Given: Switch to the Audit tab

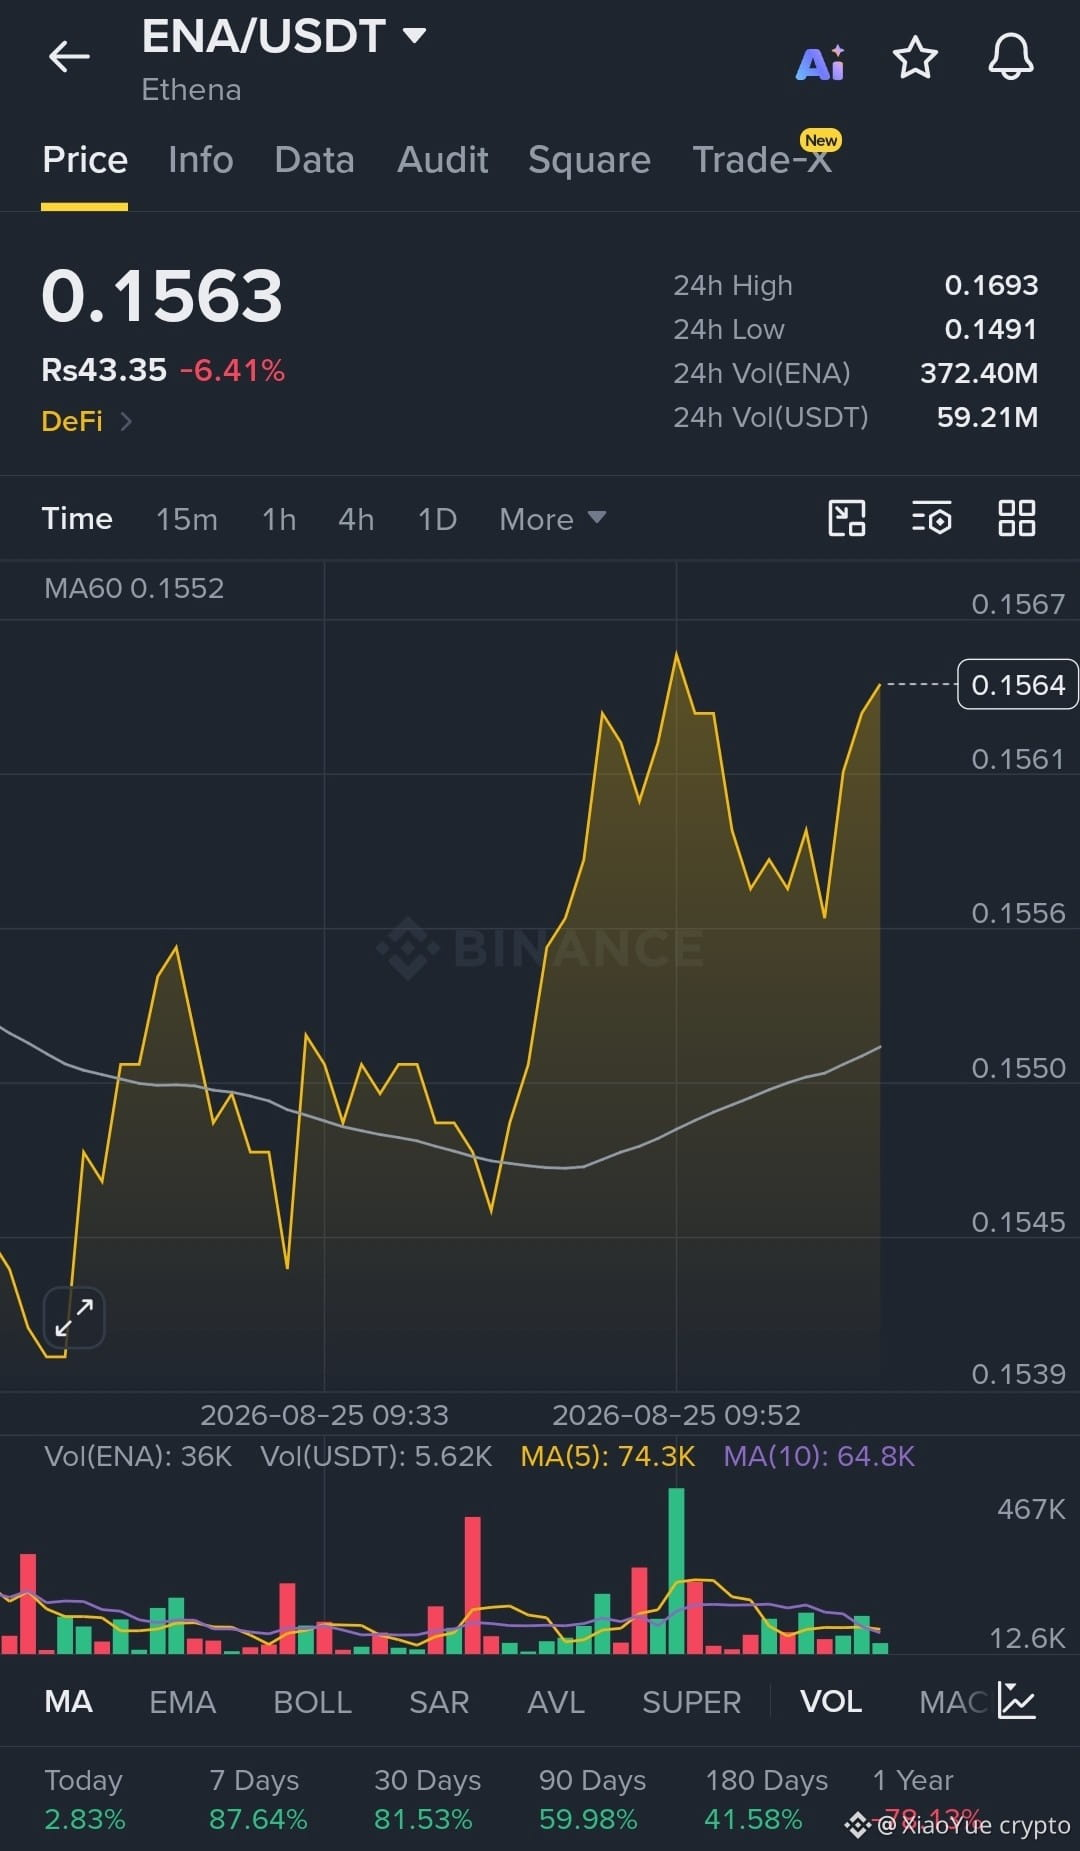Looking at the screenshot, I should click(443, 160).
